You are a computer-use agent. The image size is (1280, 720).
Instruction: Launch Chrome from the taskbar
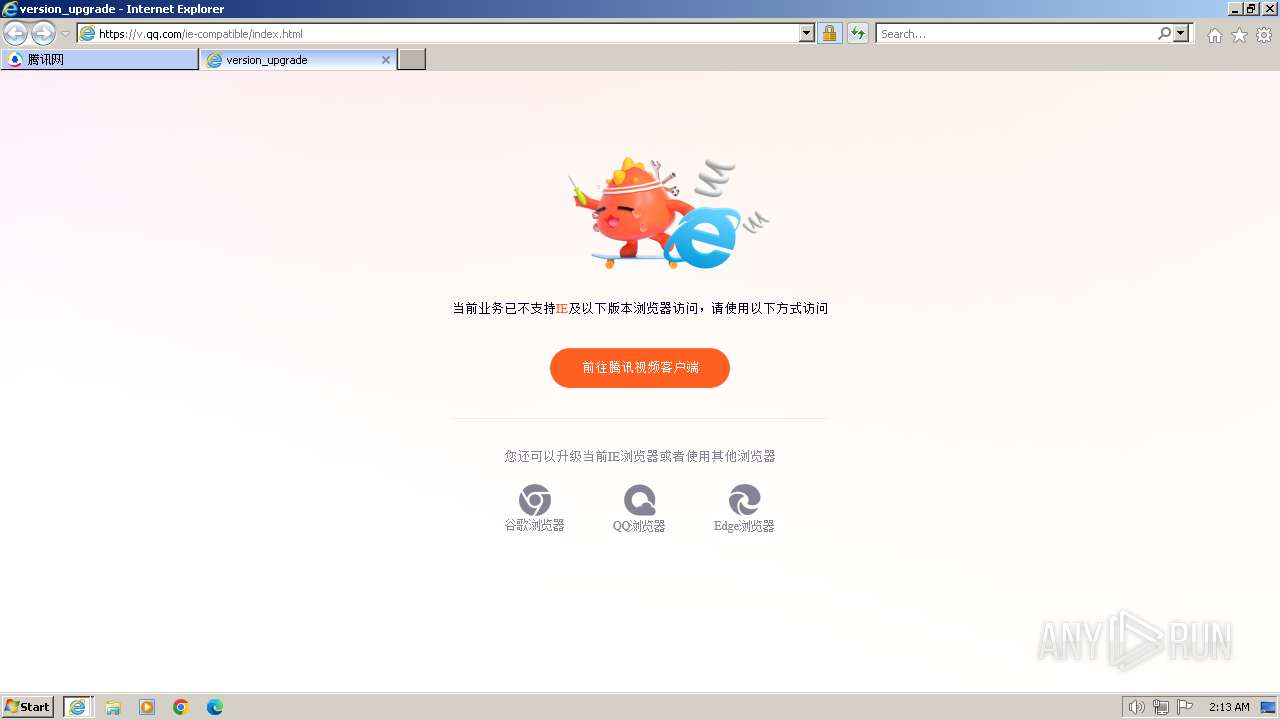point(181,707)
